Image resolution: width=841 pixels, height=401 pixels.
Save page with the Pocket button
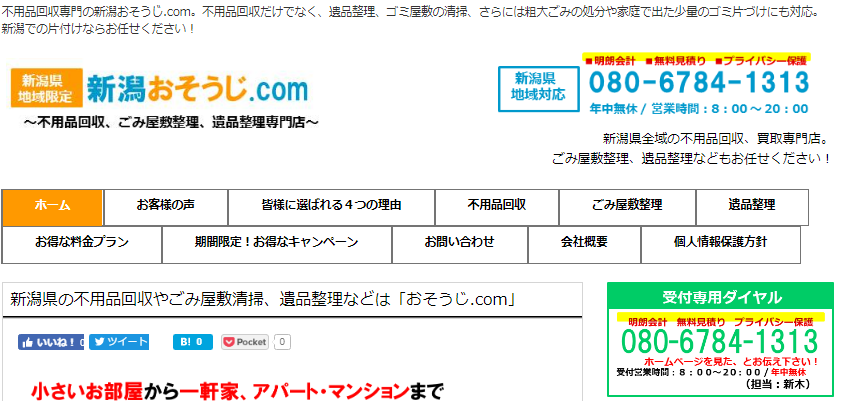point(245,342)
